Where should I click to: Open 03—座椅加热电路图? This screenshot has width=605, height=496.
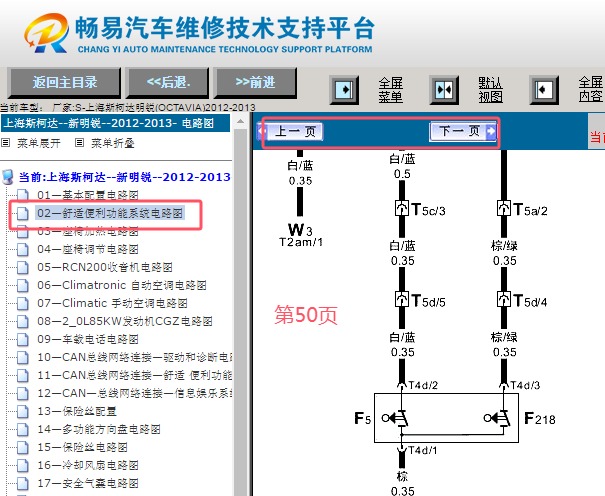[x=88, y=231]
